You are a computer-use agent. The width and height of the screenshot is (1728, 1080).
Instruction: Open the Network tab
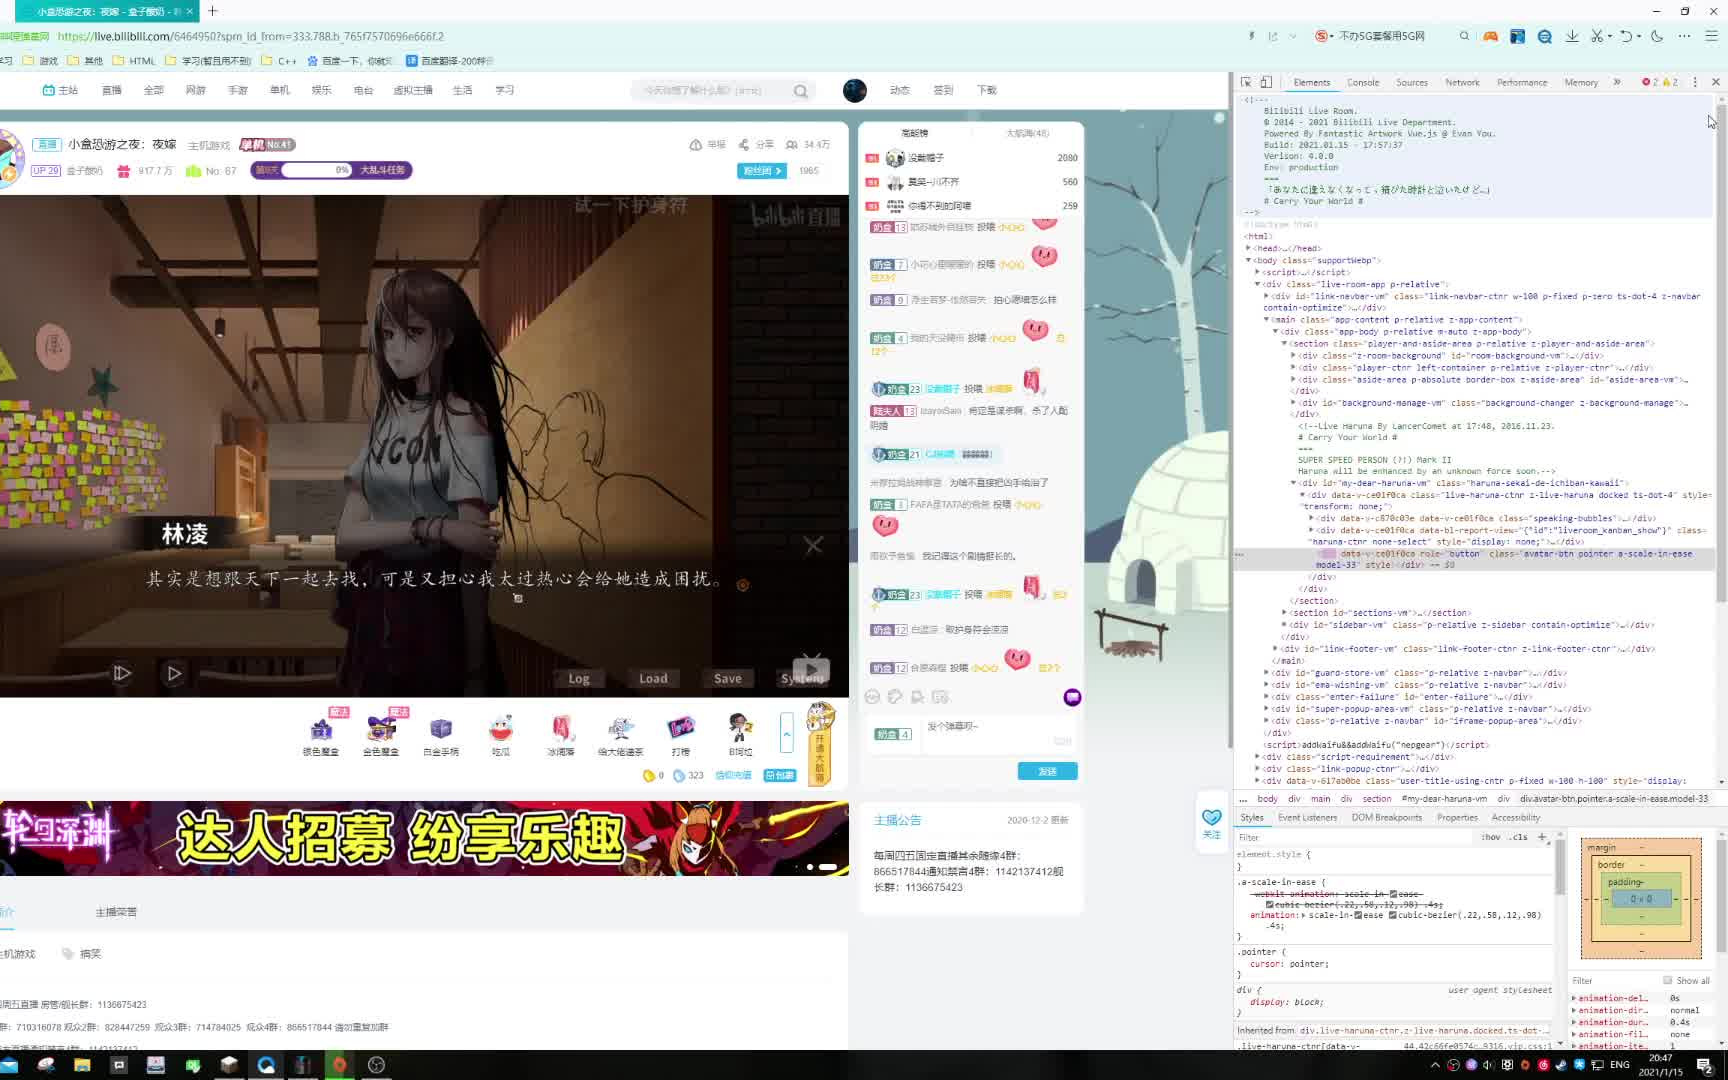pos(1462,82)
